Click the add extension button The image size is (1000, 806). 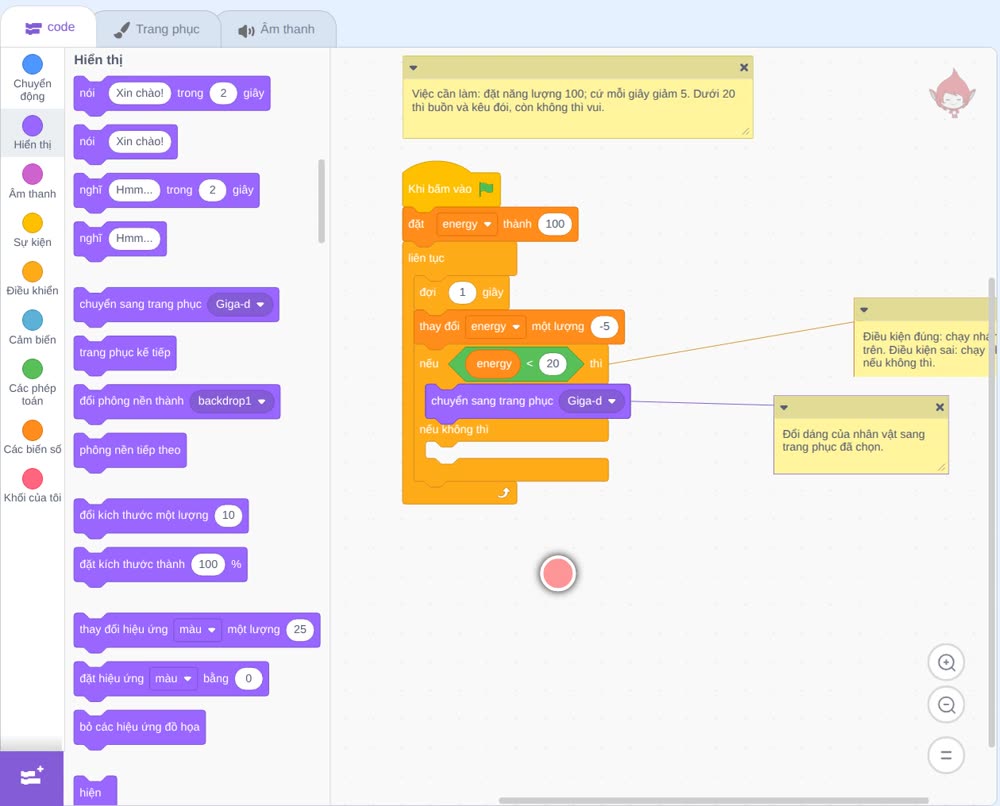click(x=32, y=777)
